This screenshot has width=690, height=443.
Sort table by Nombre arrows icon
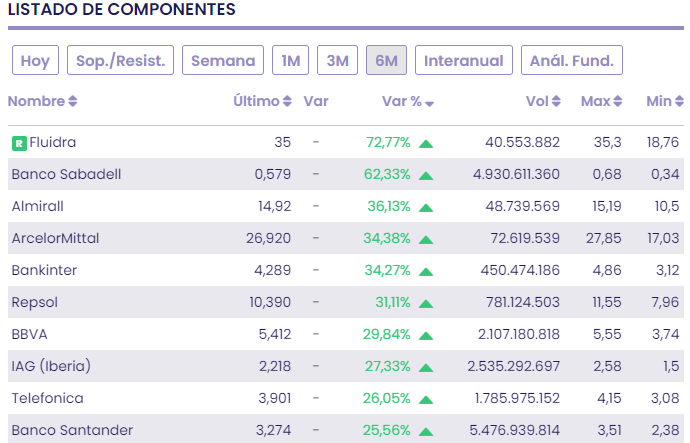[x=73, y=102]
